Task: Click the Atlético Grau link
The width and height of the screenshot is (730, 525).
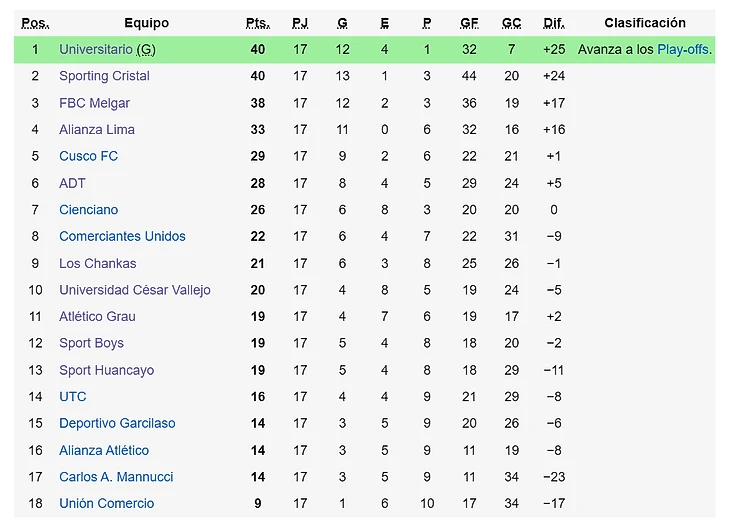Action: pos(97,316)
